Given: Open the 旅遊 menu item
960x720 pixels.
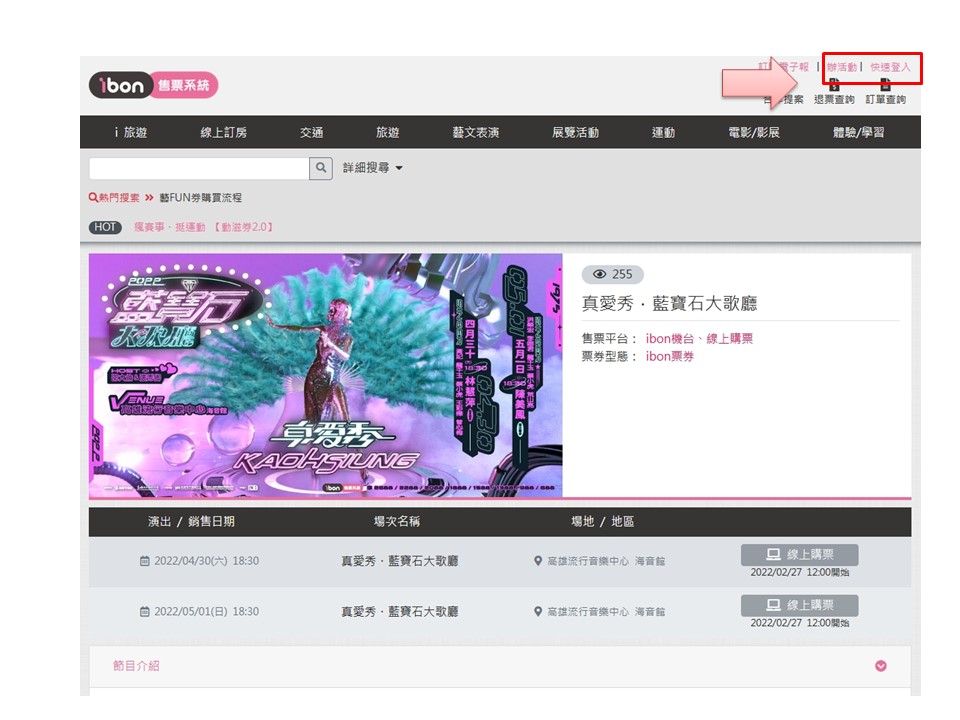Looking at the screenshot, I should click(388, 132).
